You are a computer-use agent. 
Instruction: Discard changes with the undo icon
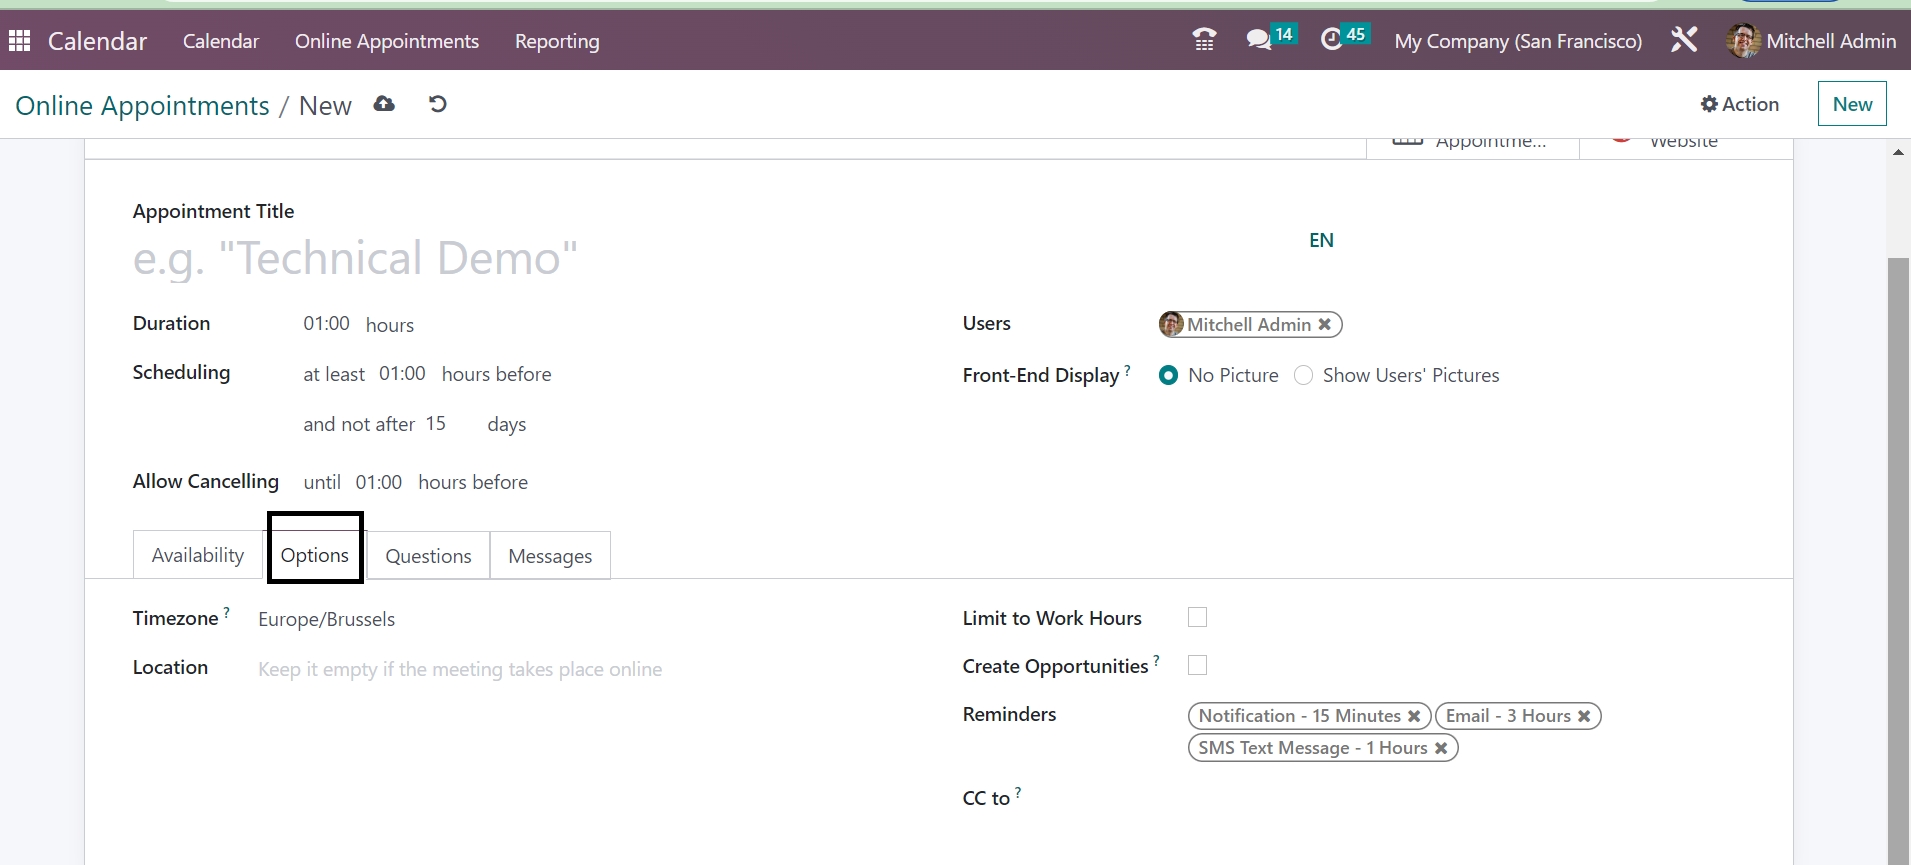437,104
